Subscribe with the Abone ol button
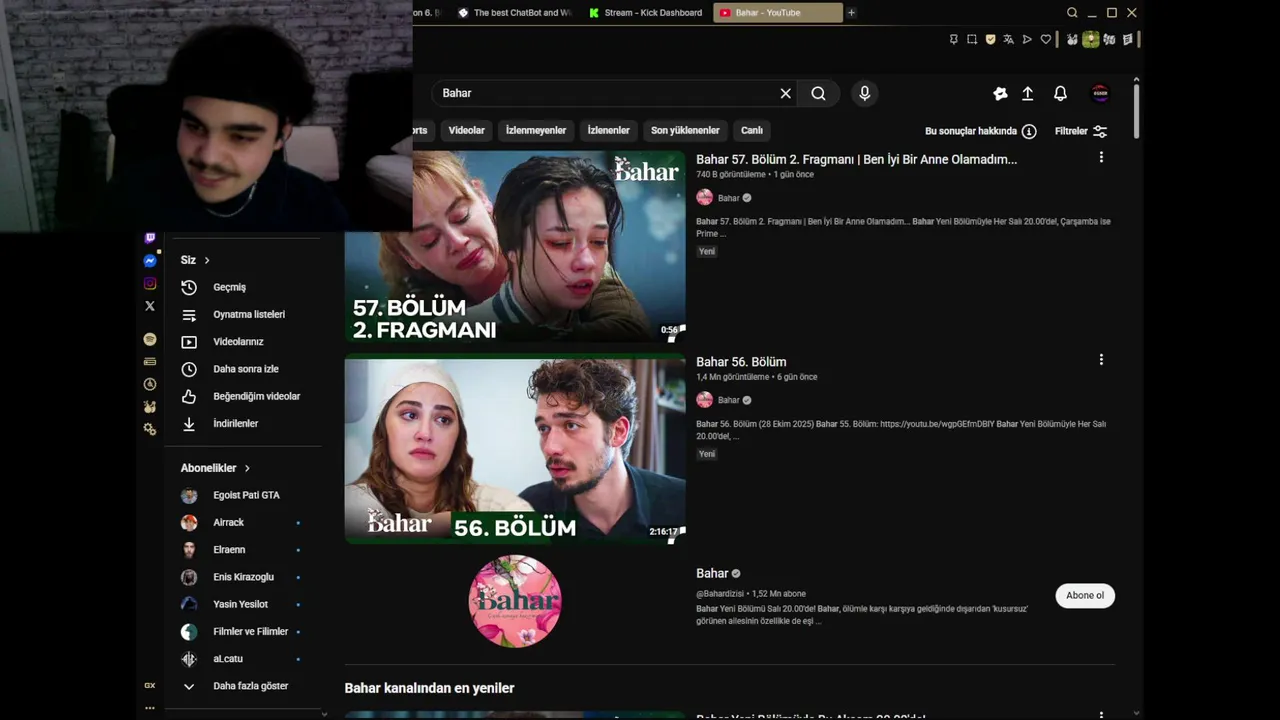The width and height of the screenshot is (1280, 720). click(1084, 595)
